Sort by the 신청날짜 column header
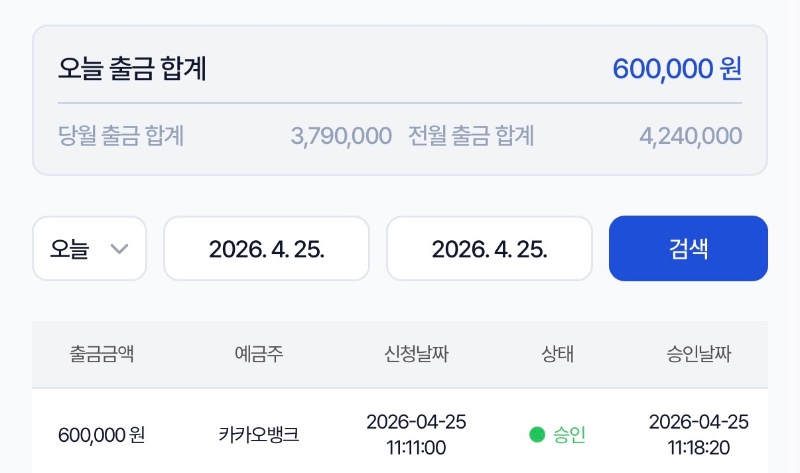 click(x=416, y=354)
